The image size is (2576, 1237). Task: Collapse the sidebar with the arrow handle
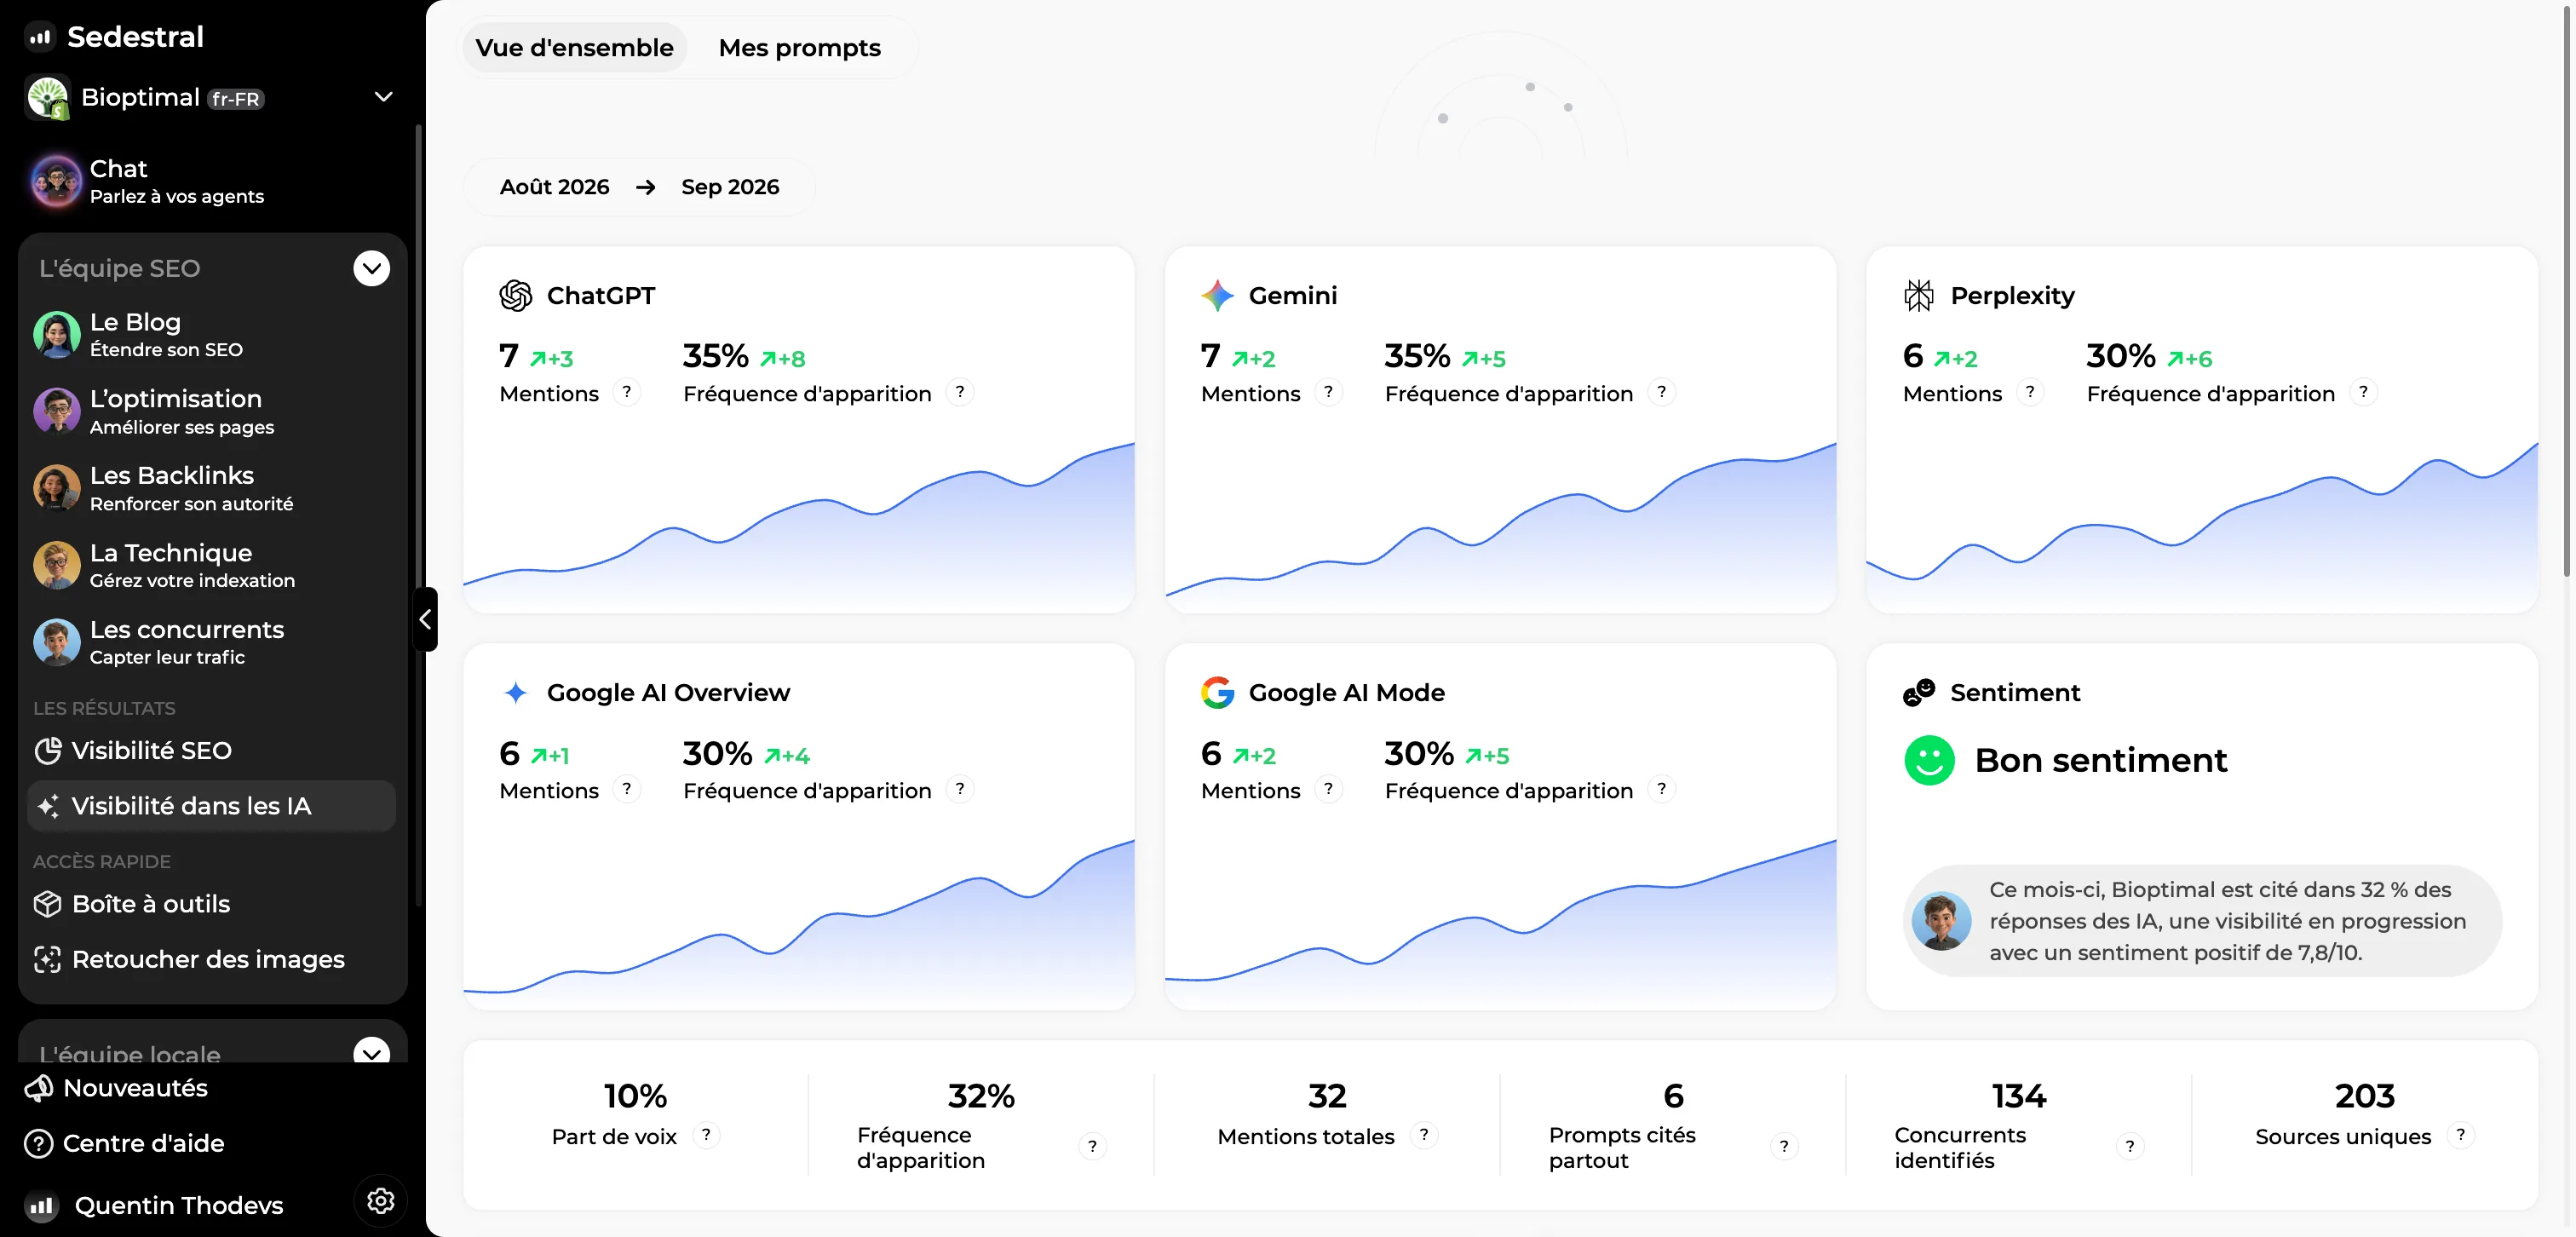425,619
